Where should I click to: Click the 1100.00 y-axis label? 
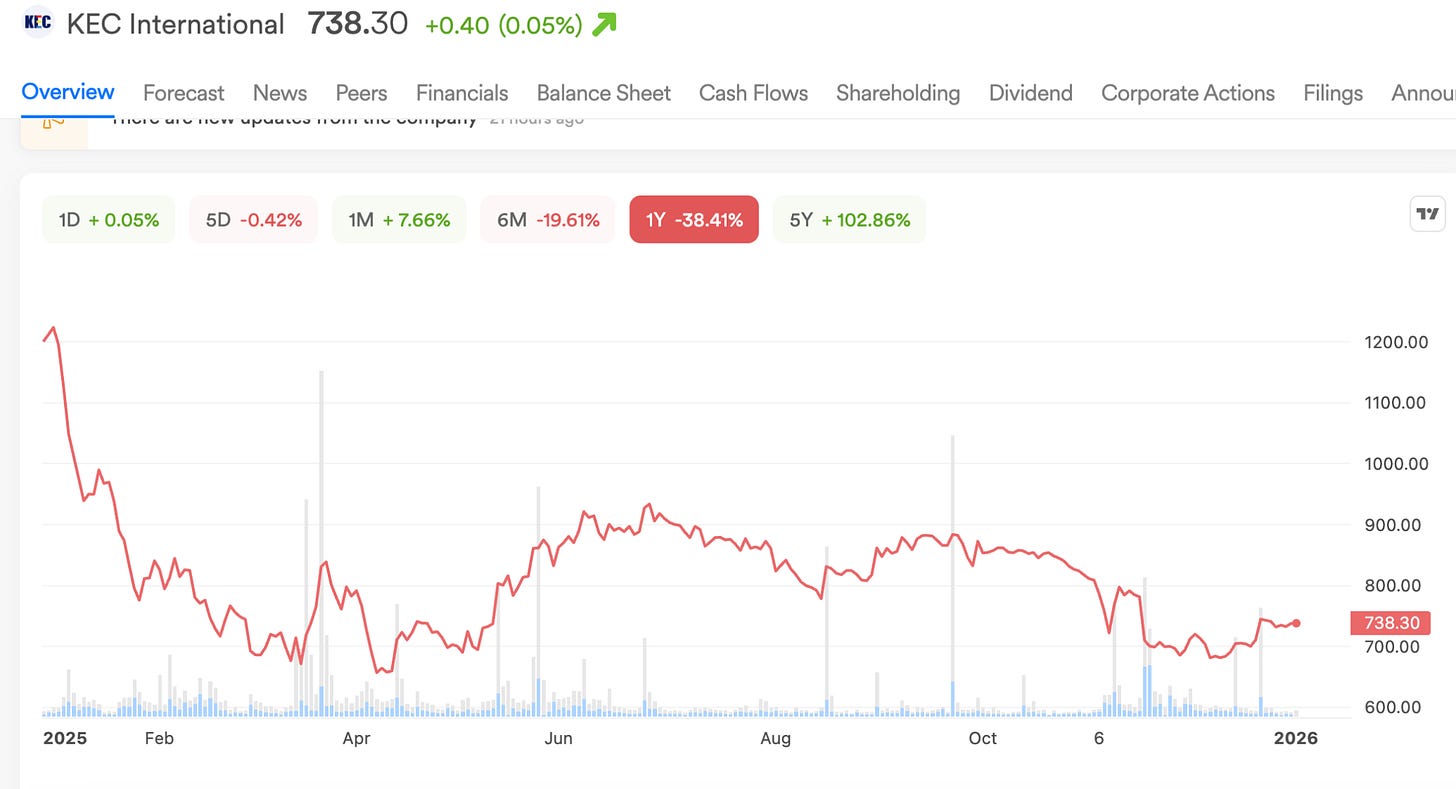1396,403
